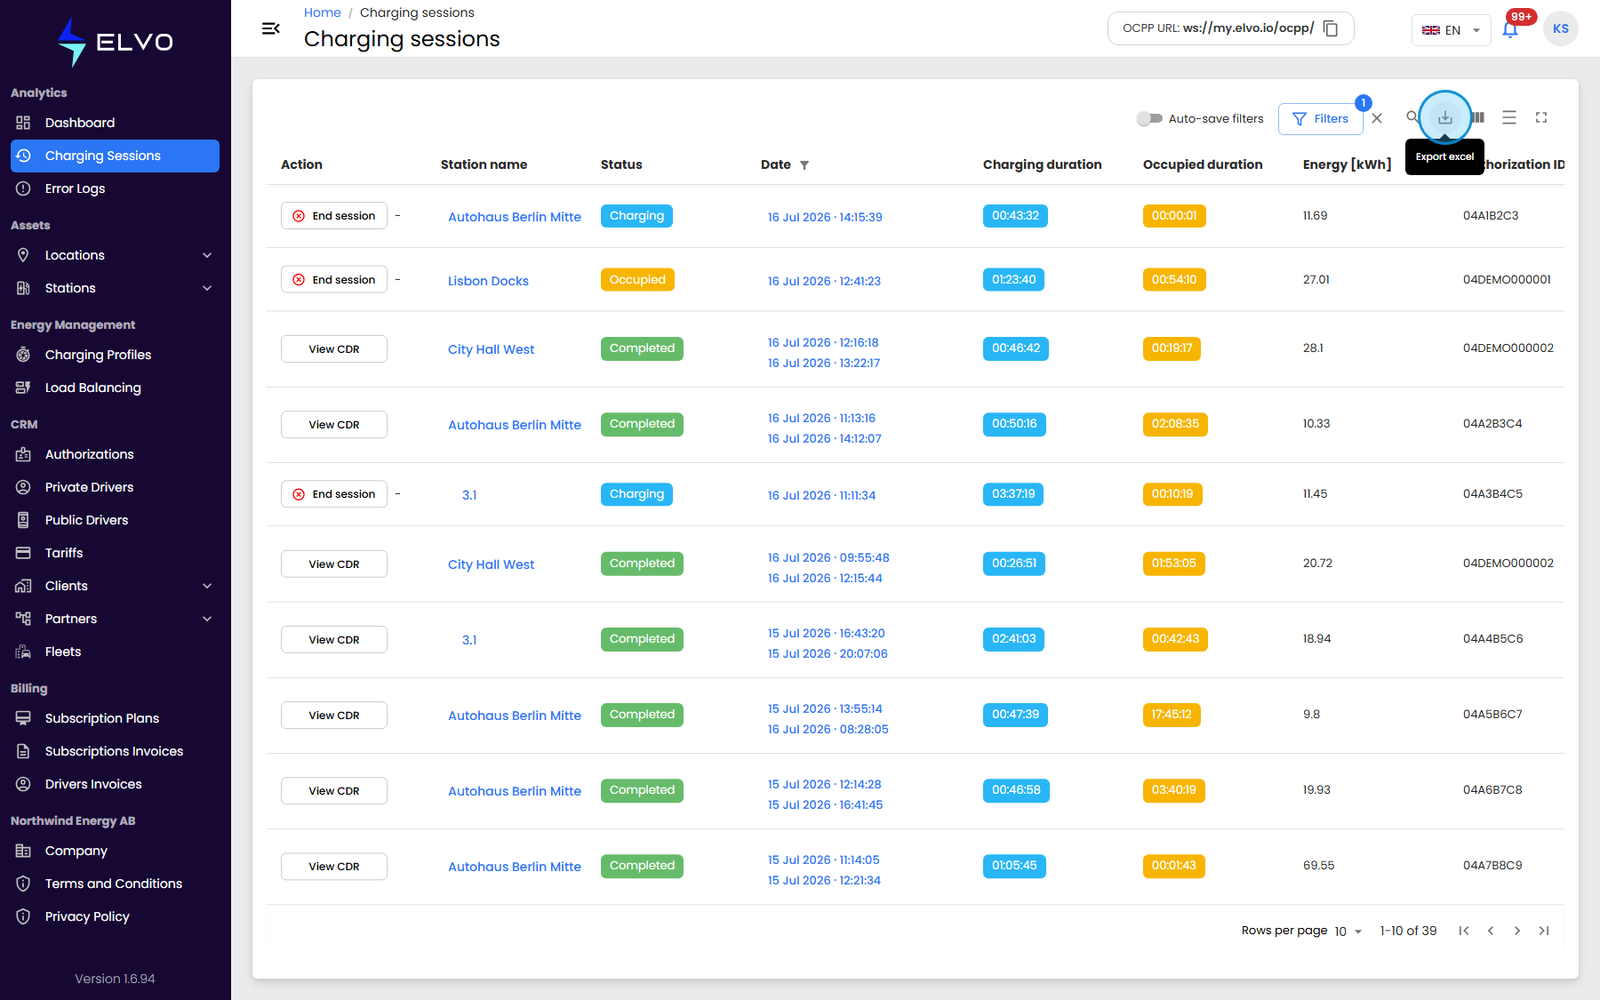Open City Hall West link dated 12:16:18
This screenshot has width=1600, height=1000.
[491, 349]
